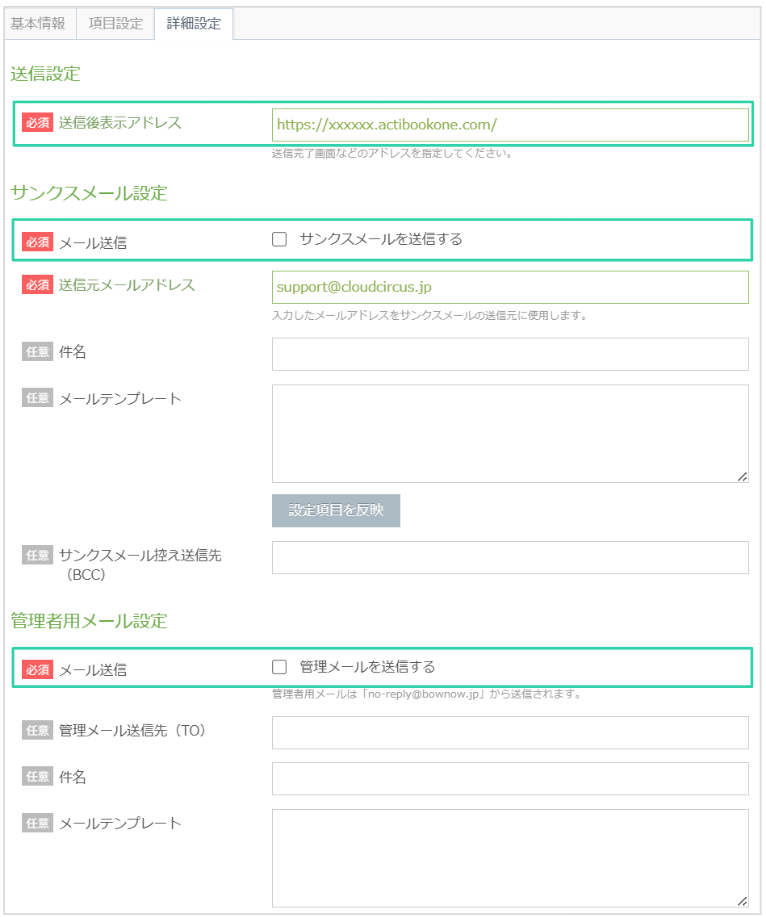Click the サンクスメール メールテンプレート text area

510,433
